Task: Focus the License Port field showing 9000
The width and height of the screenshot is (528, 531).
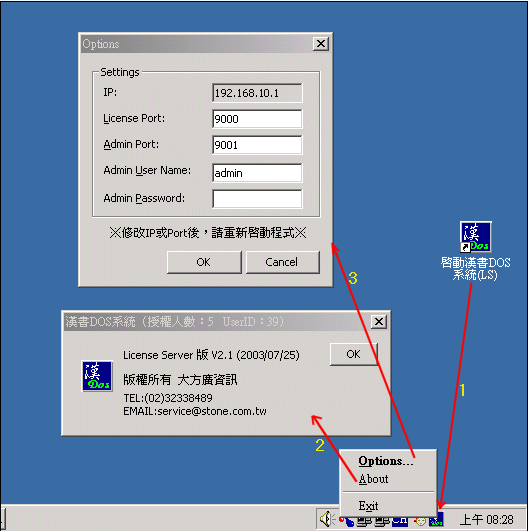Action: 257,119
